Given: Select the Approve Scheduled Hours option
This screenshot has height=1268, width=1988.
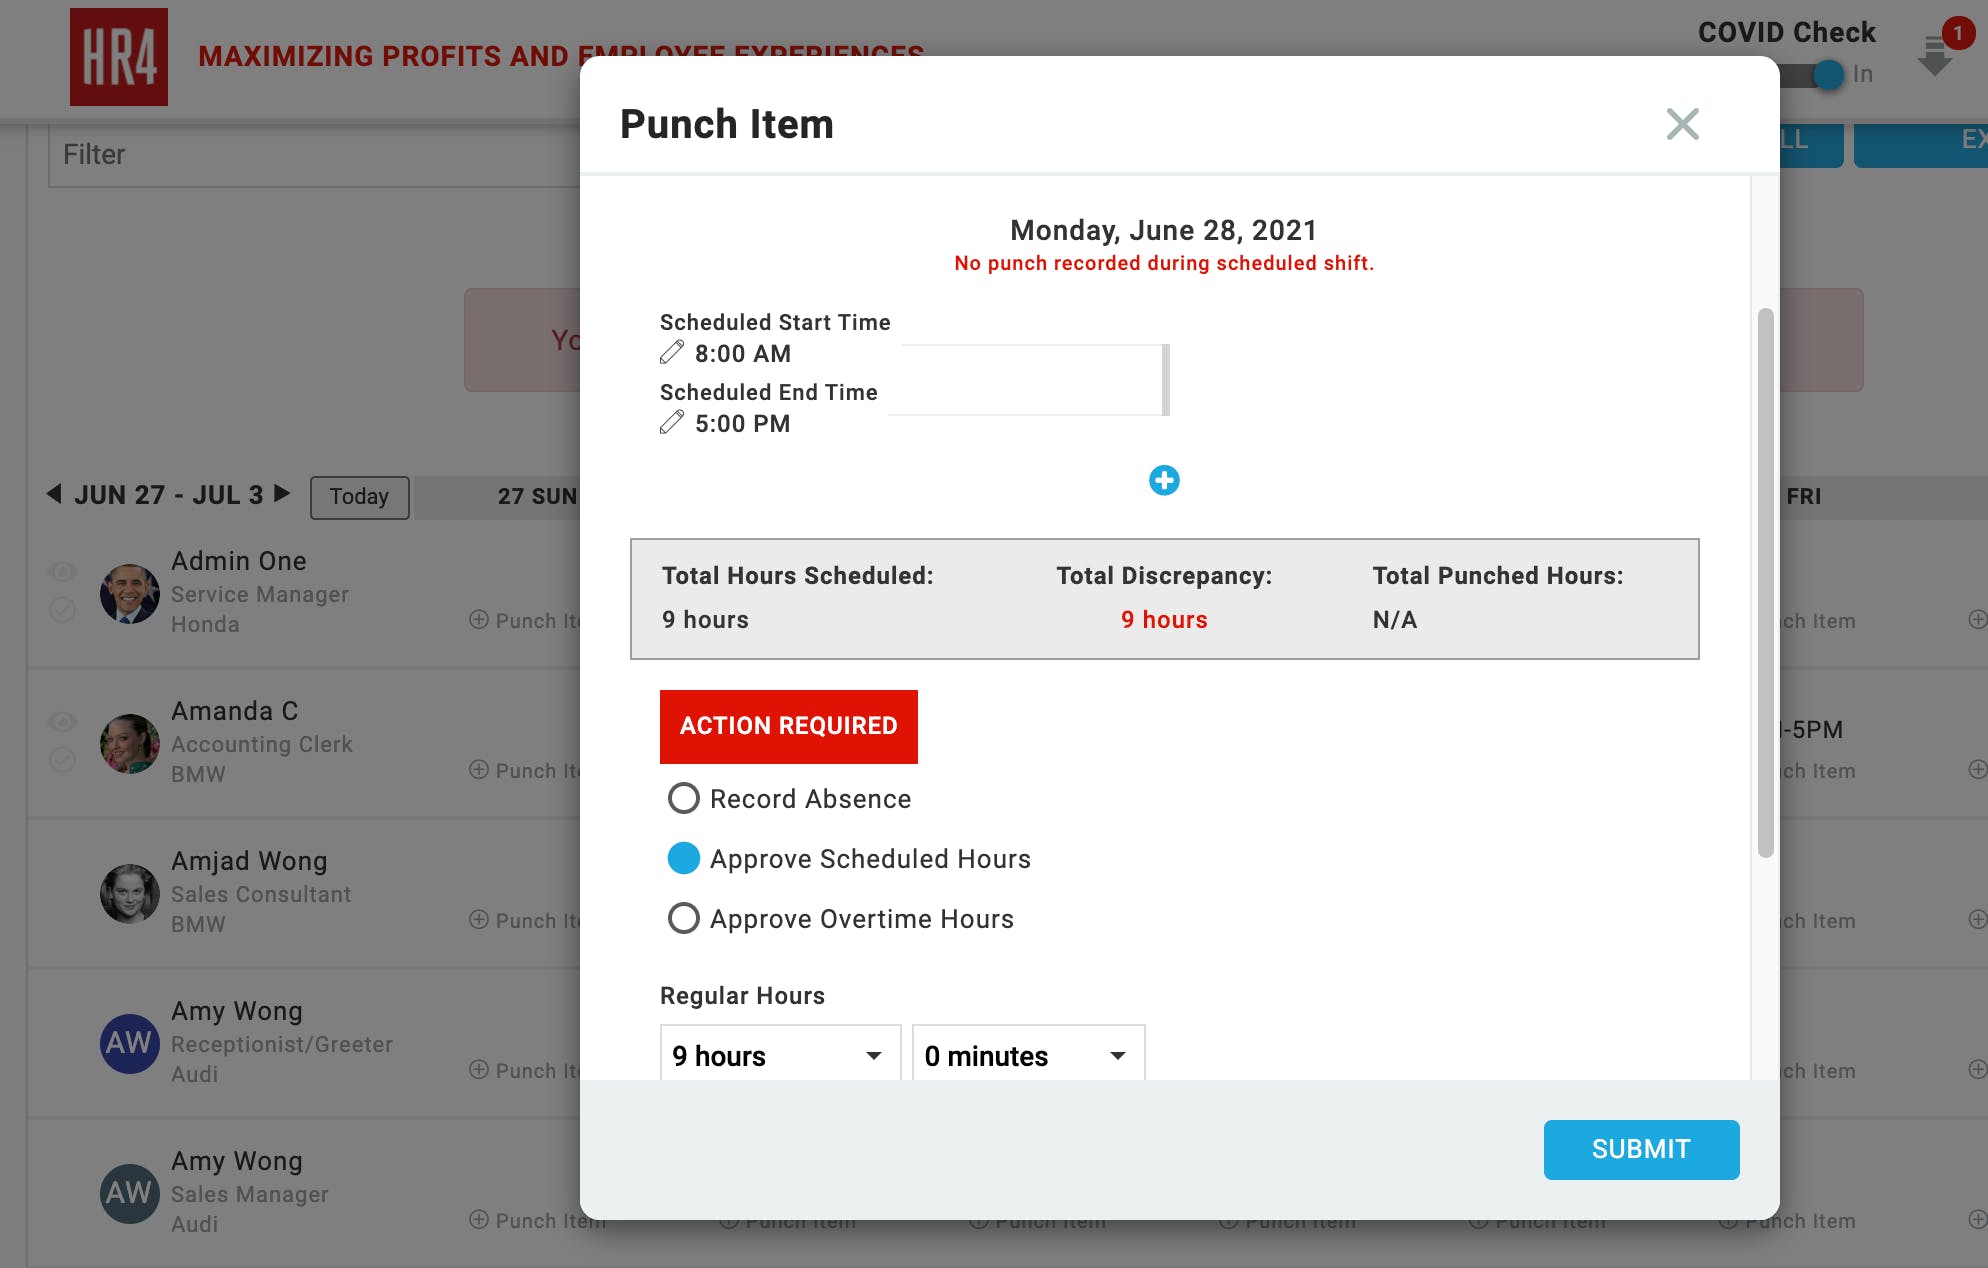Looking at the screenshot, I should tap(684, 858).
